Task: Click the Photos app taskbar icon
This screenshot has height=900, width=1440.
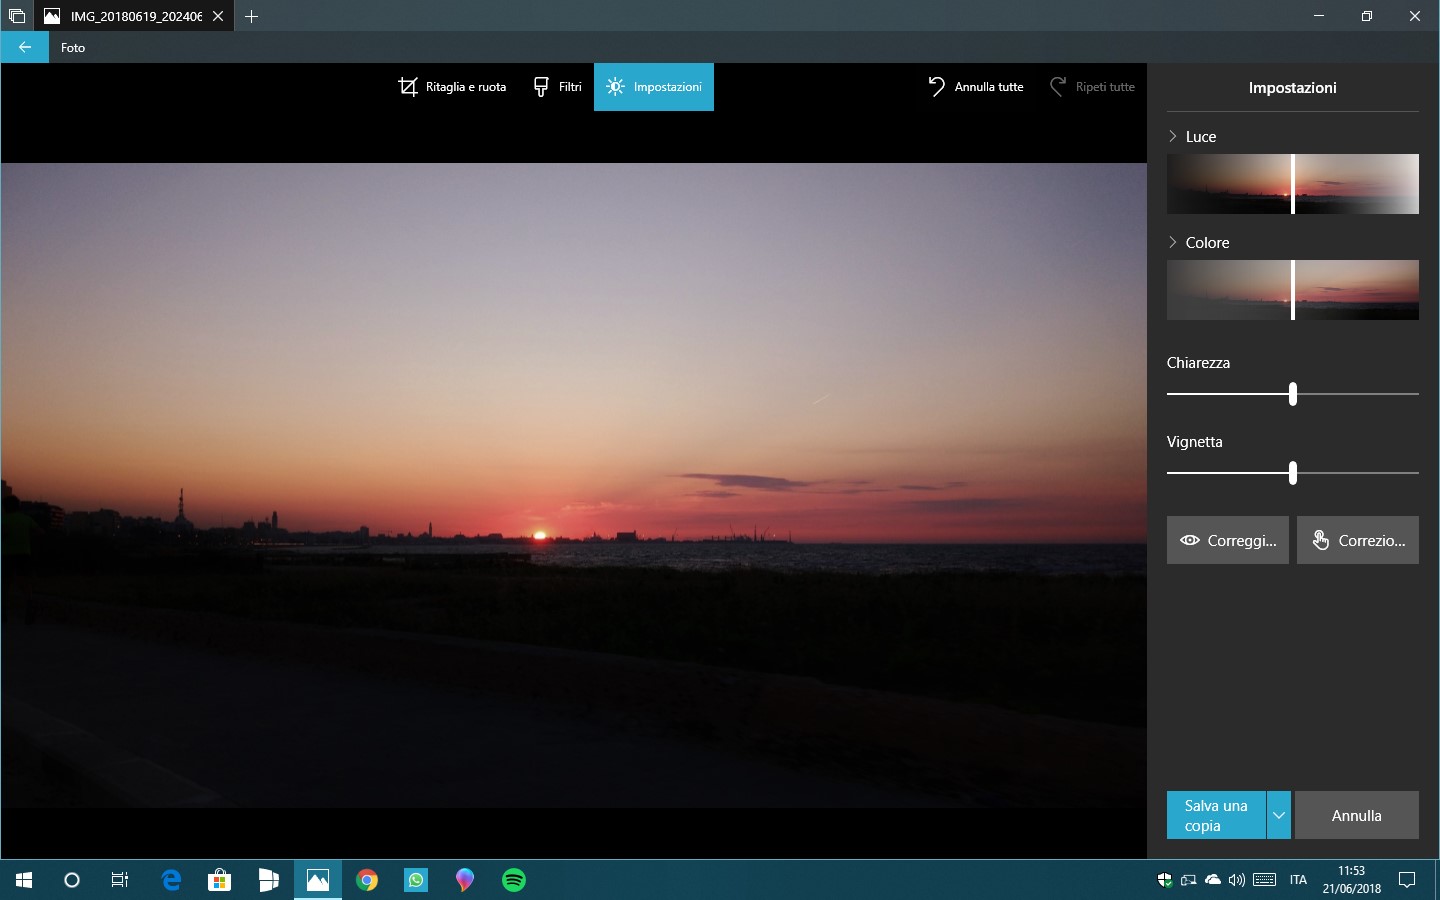Action: click(x=318, y=880)
